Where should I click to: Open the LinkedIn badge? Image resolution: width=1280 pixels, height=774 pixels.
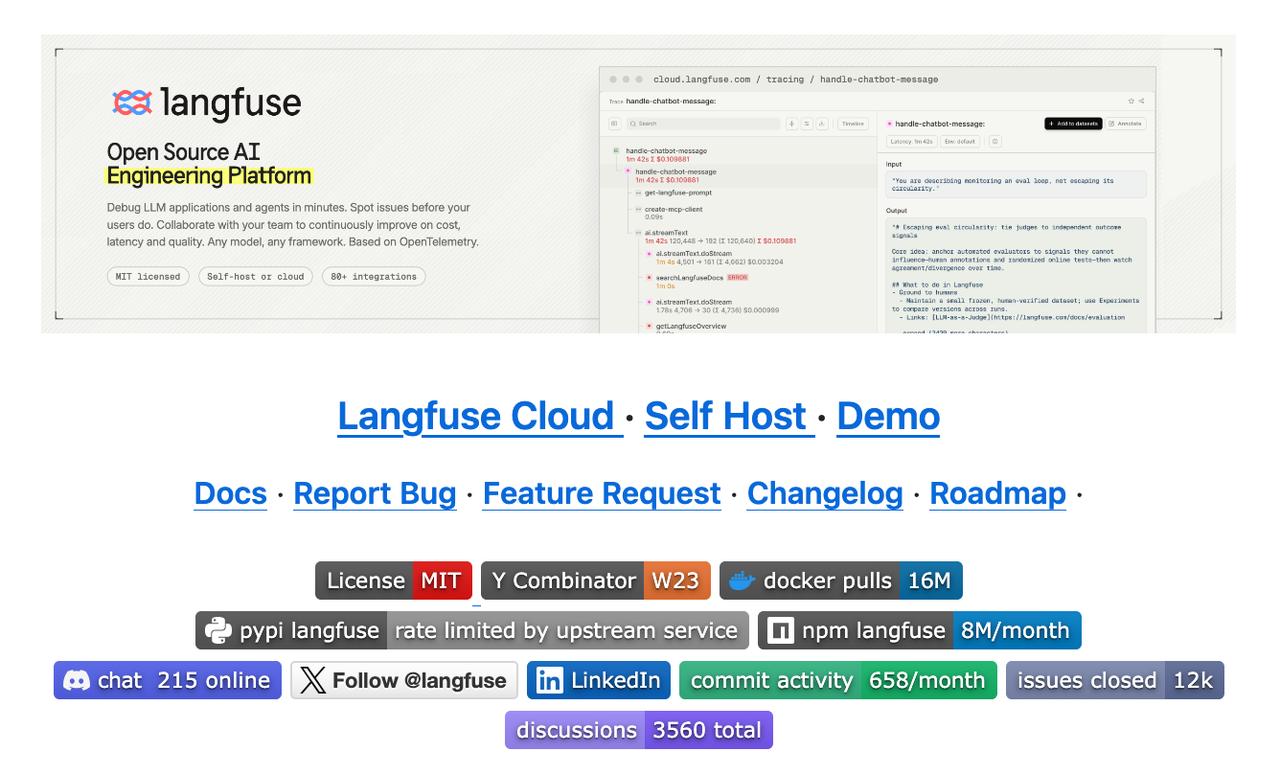(599, 681)
